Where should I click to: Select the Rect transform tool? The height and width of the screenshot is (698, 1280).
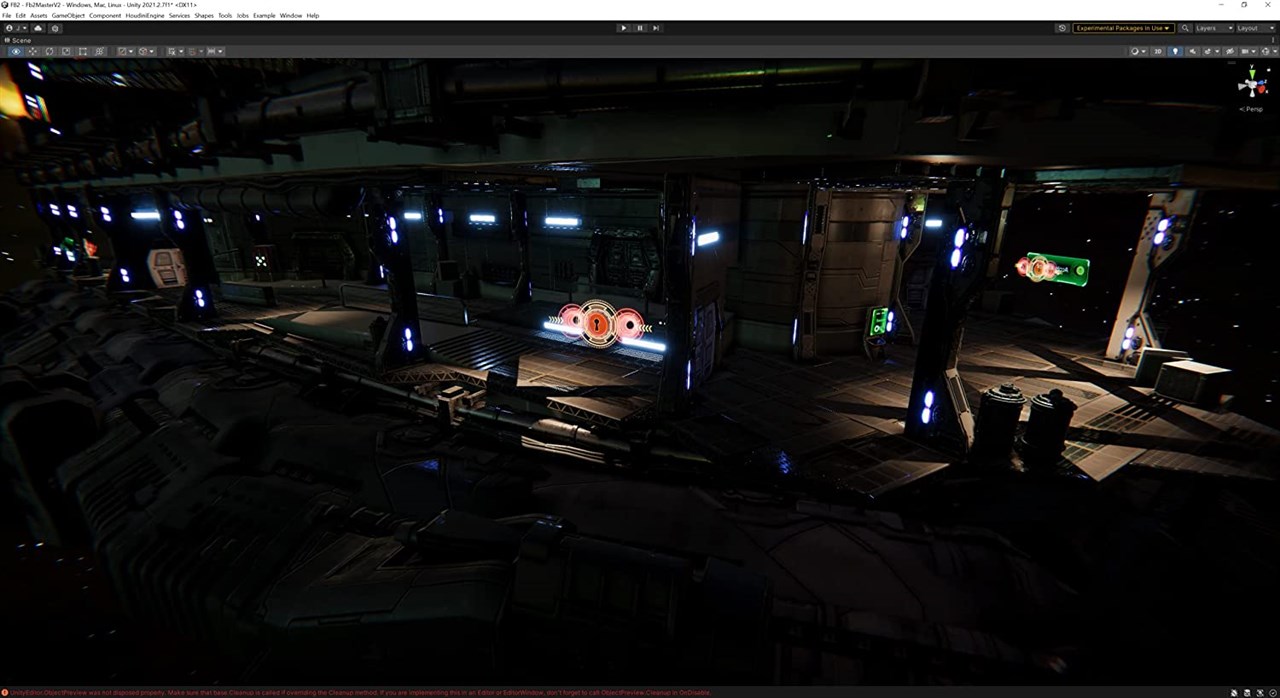[x=83, y=51]
